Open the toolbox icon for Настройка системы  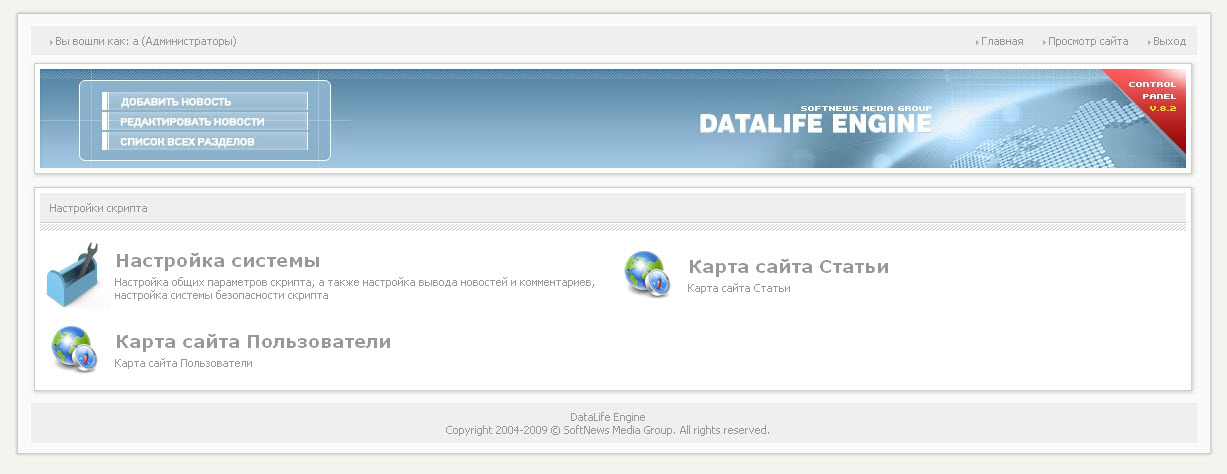(74, 275)
